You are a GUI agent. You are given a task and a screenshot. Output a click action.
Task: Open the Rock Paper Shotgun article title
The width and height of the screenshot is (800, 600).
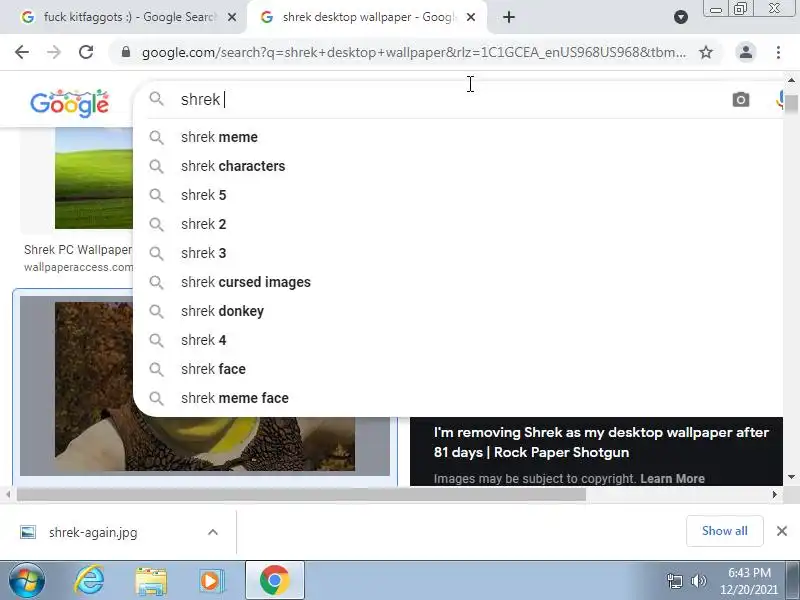click(601, 442)
